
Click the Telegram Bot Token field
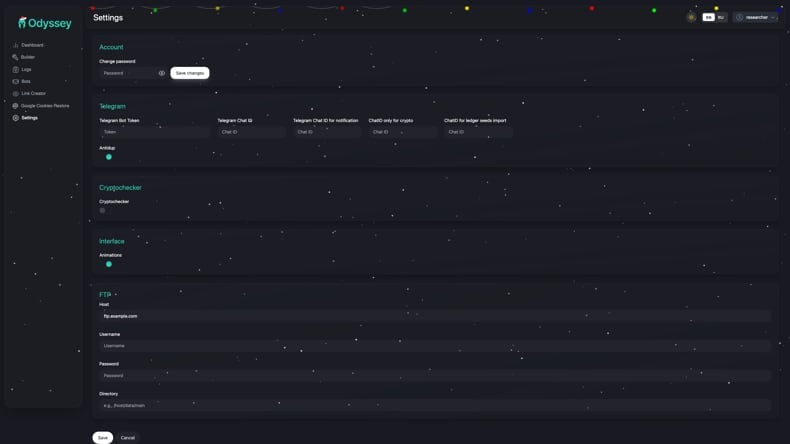coord(154,132)
